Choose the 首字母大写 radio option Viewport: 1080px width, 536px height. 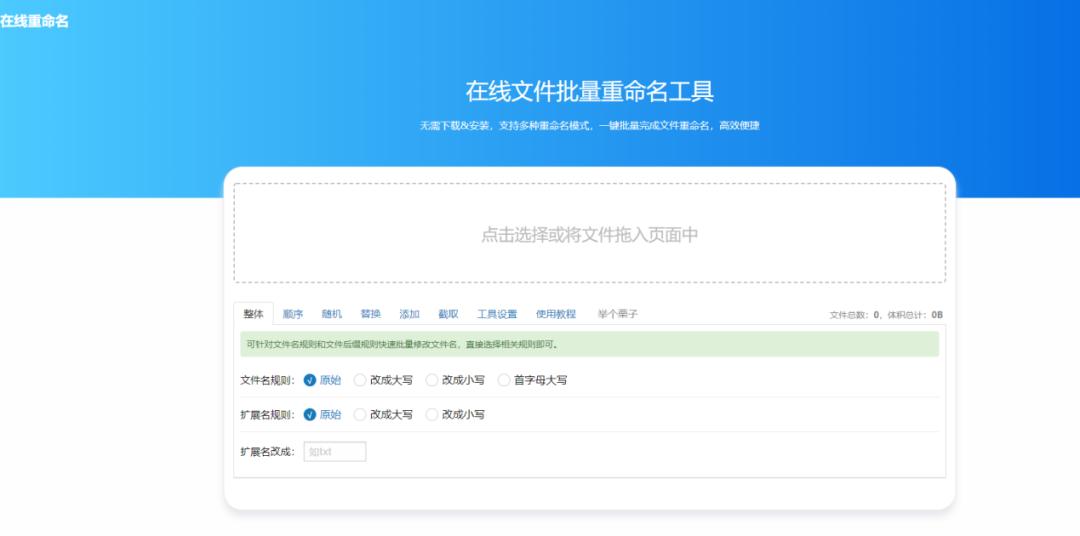click(x=532, y=380)
